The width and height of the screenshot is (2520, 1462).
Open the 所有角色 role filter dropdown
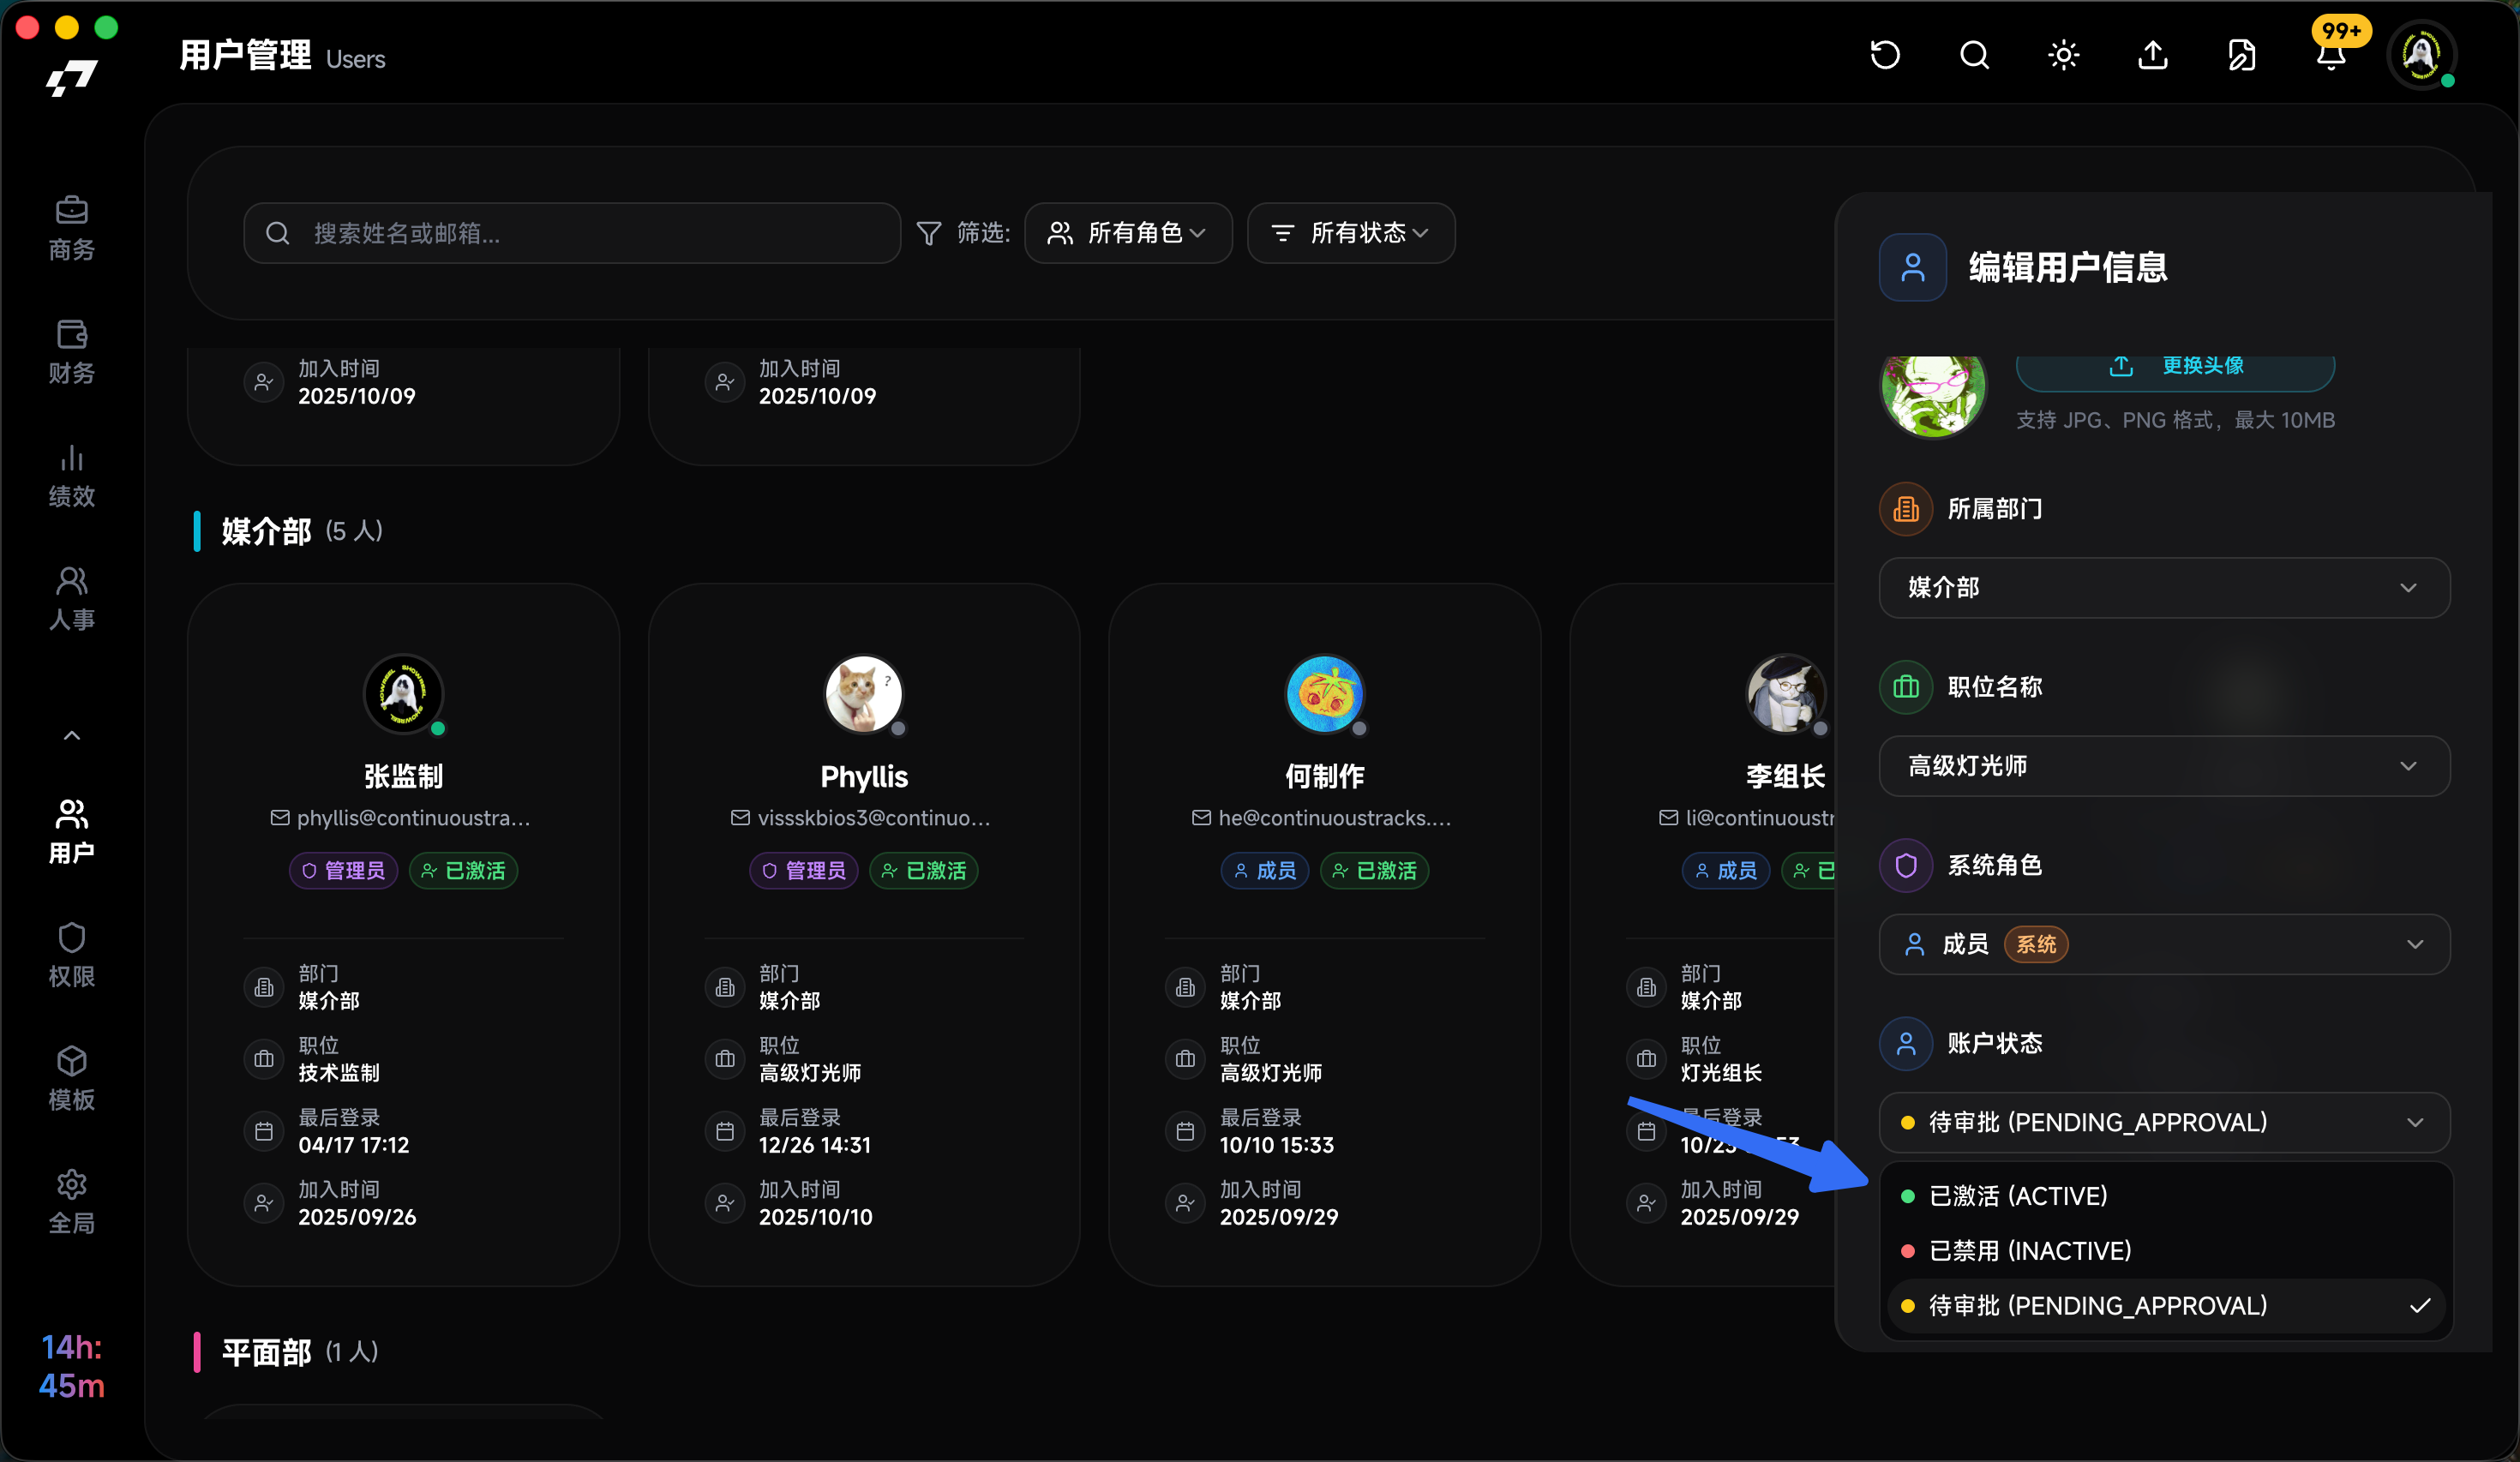1128,233
